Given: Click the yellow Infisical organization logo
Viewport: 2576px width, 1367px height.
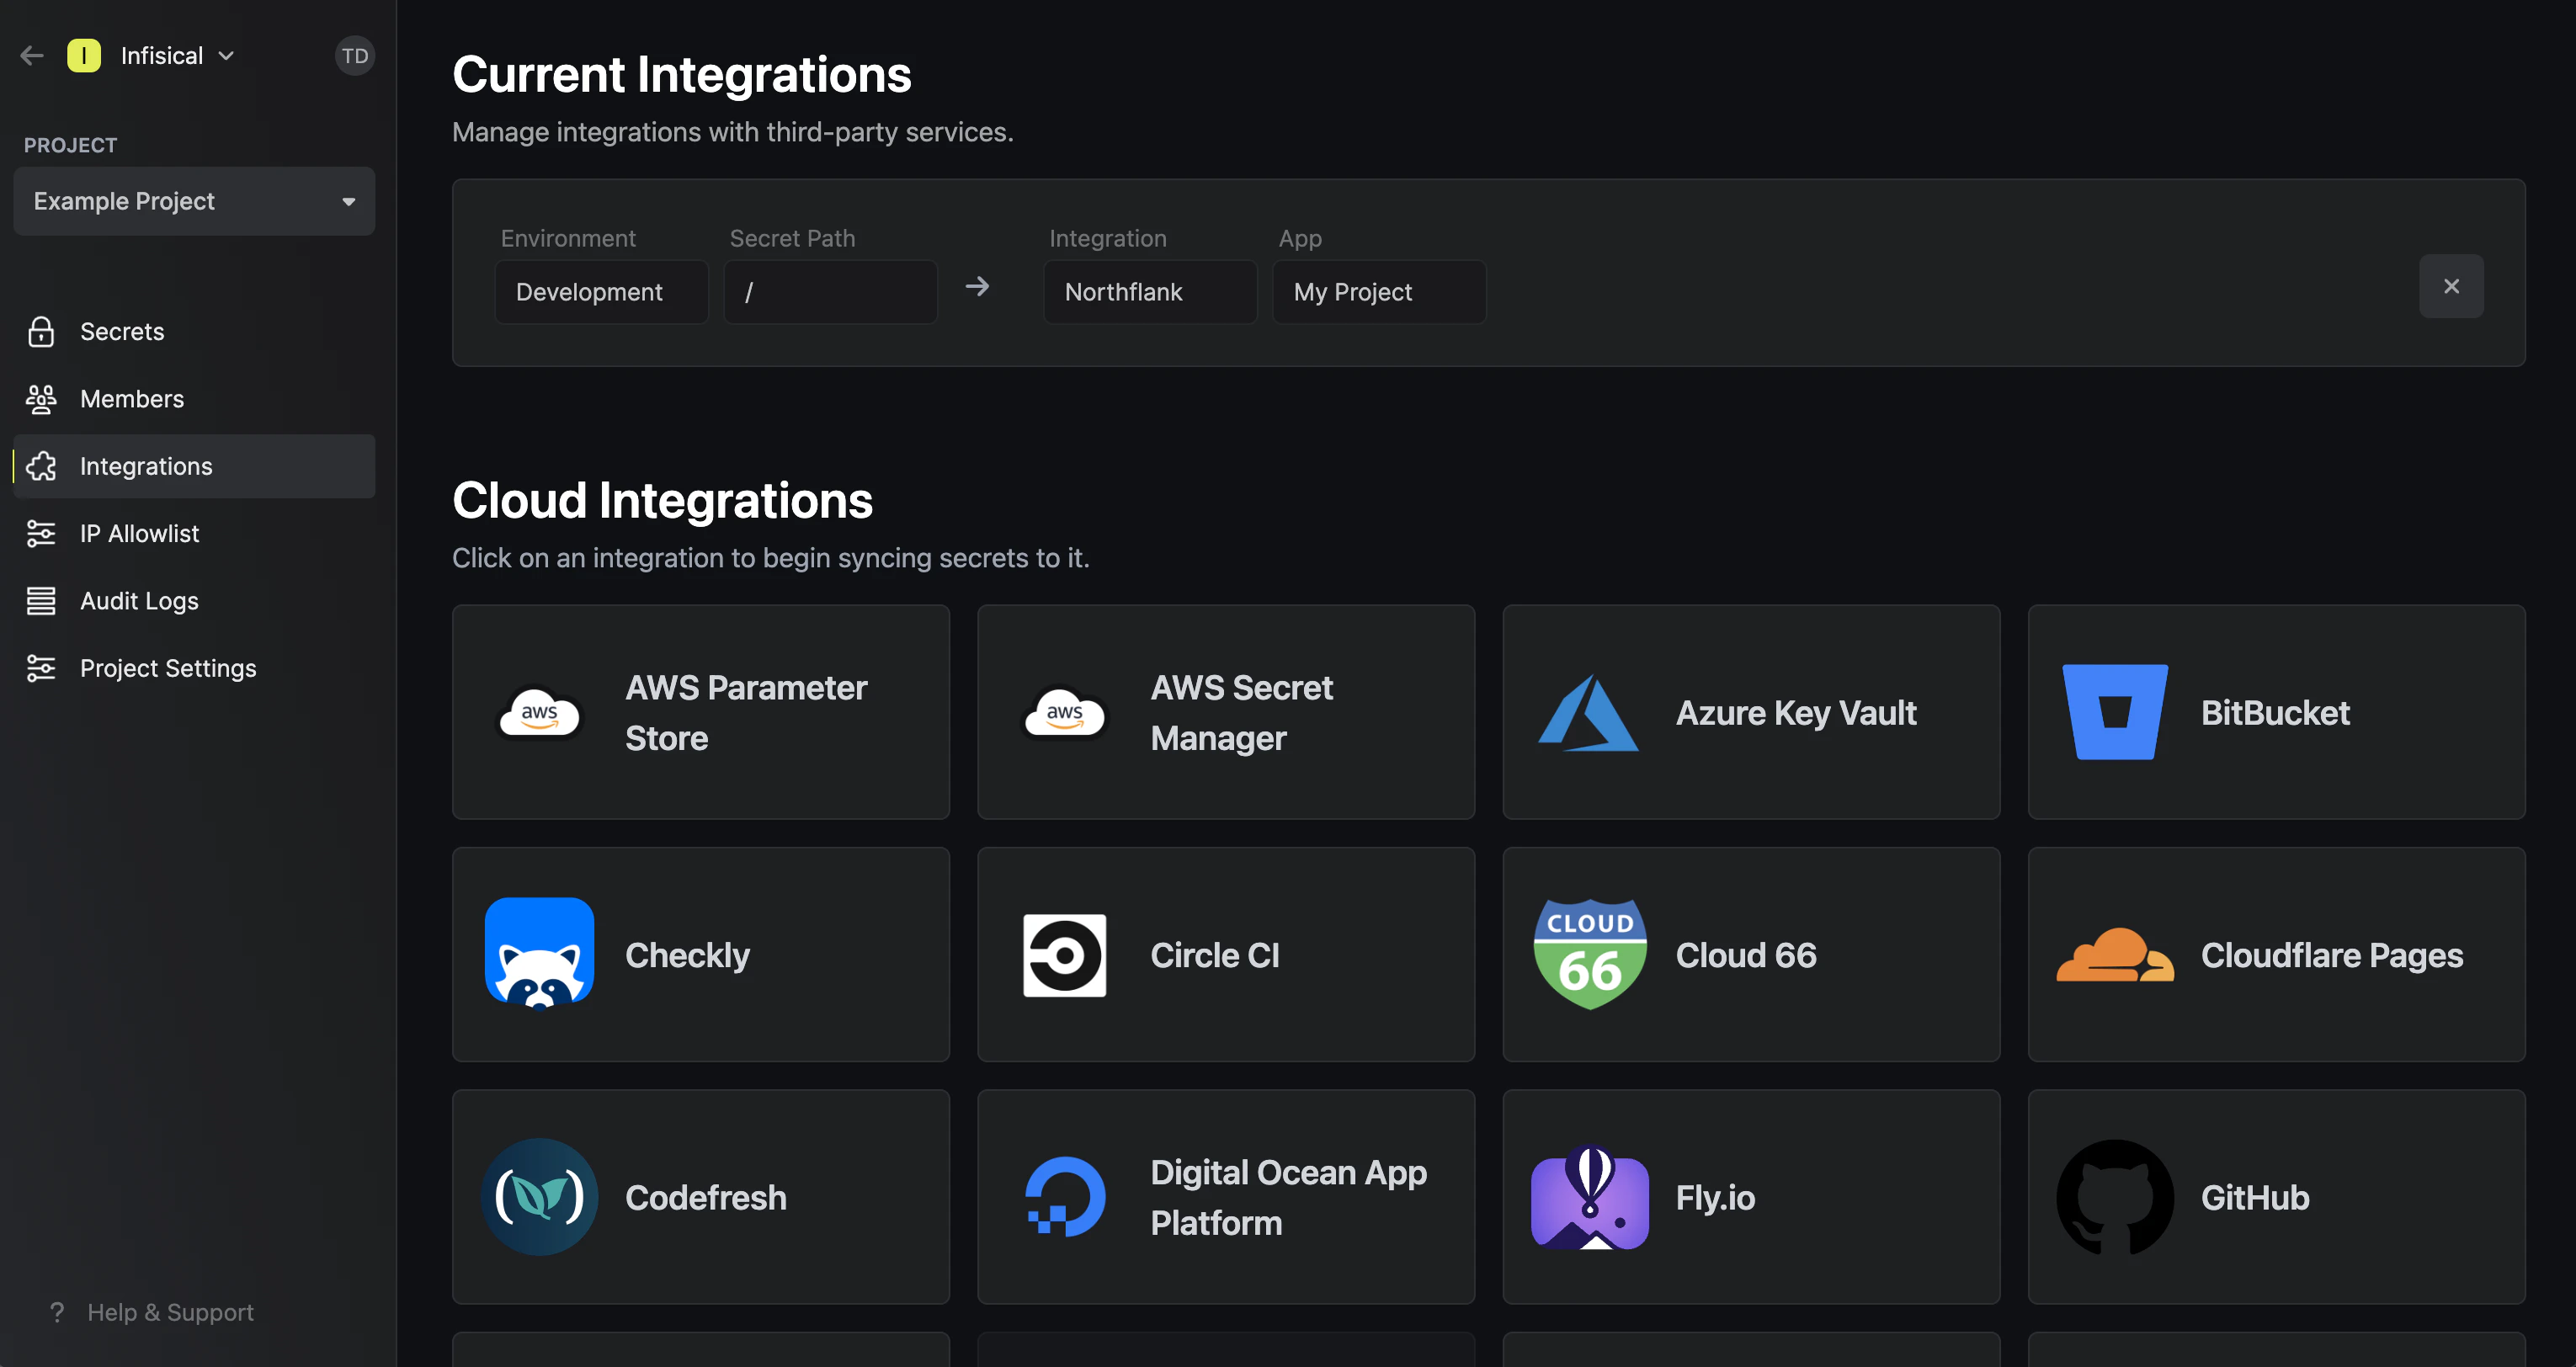Looking at the screenshot, I should coord(84,56).
